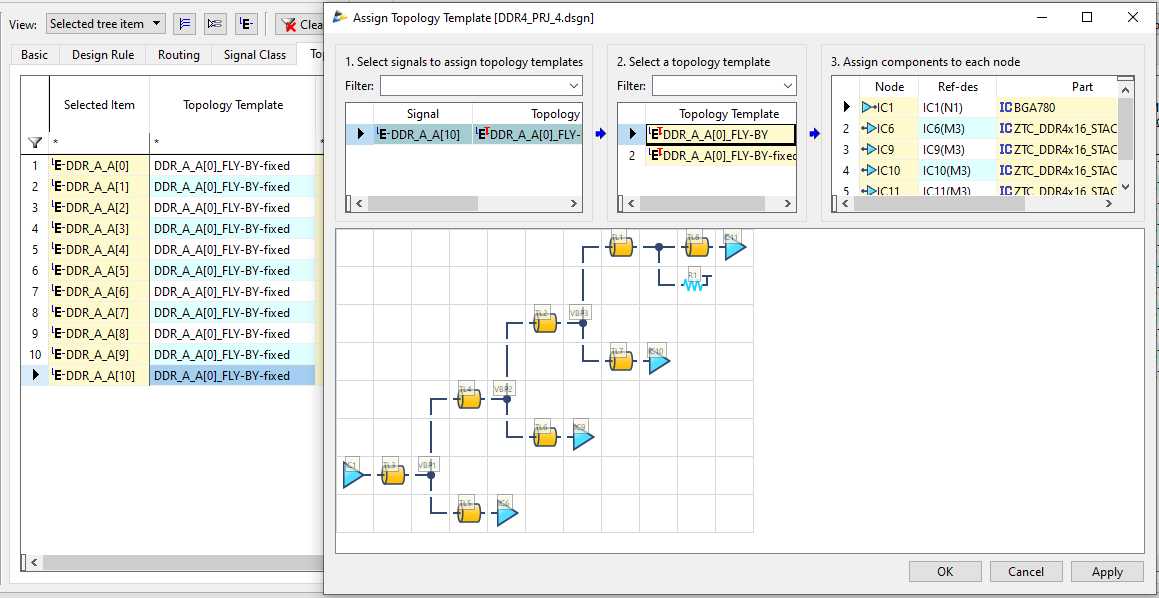Click the receiver IC40 triangle icon
This screenshot has width=1159, height=598.
(656, 362)
